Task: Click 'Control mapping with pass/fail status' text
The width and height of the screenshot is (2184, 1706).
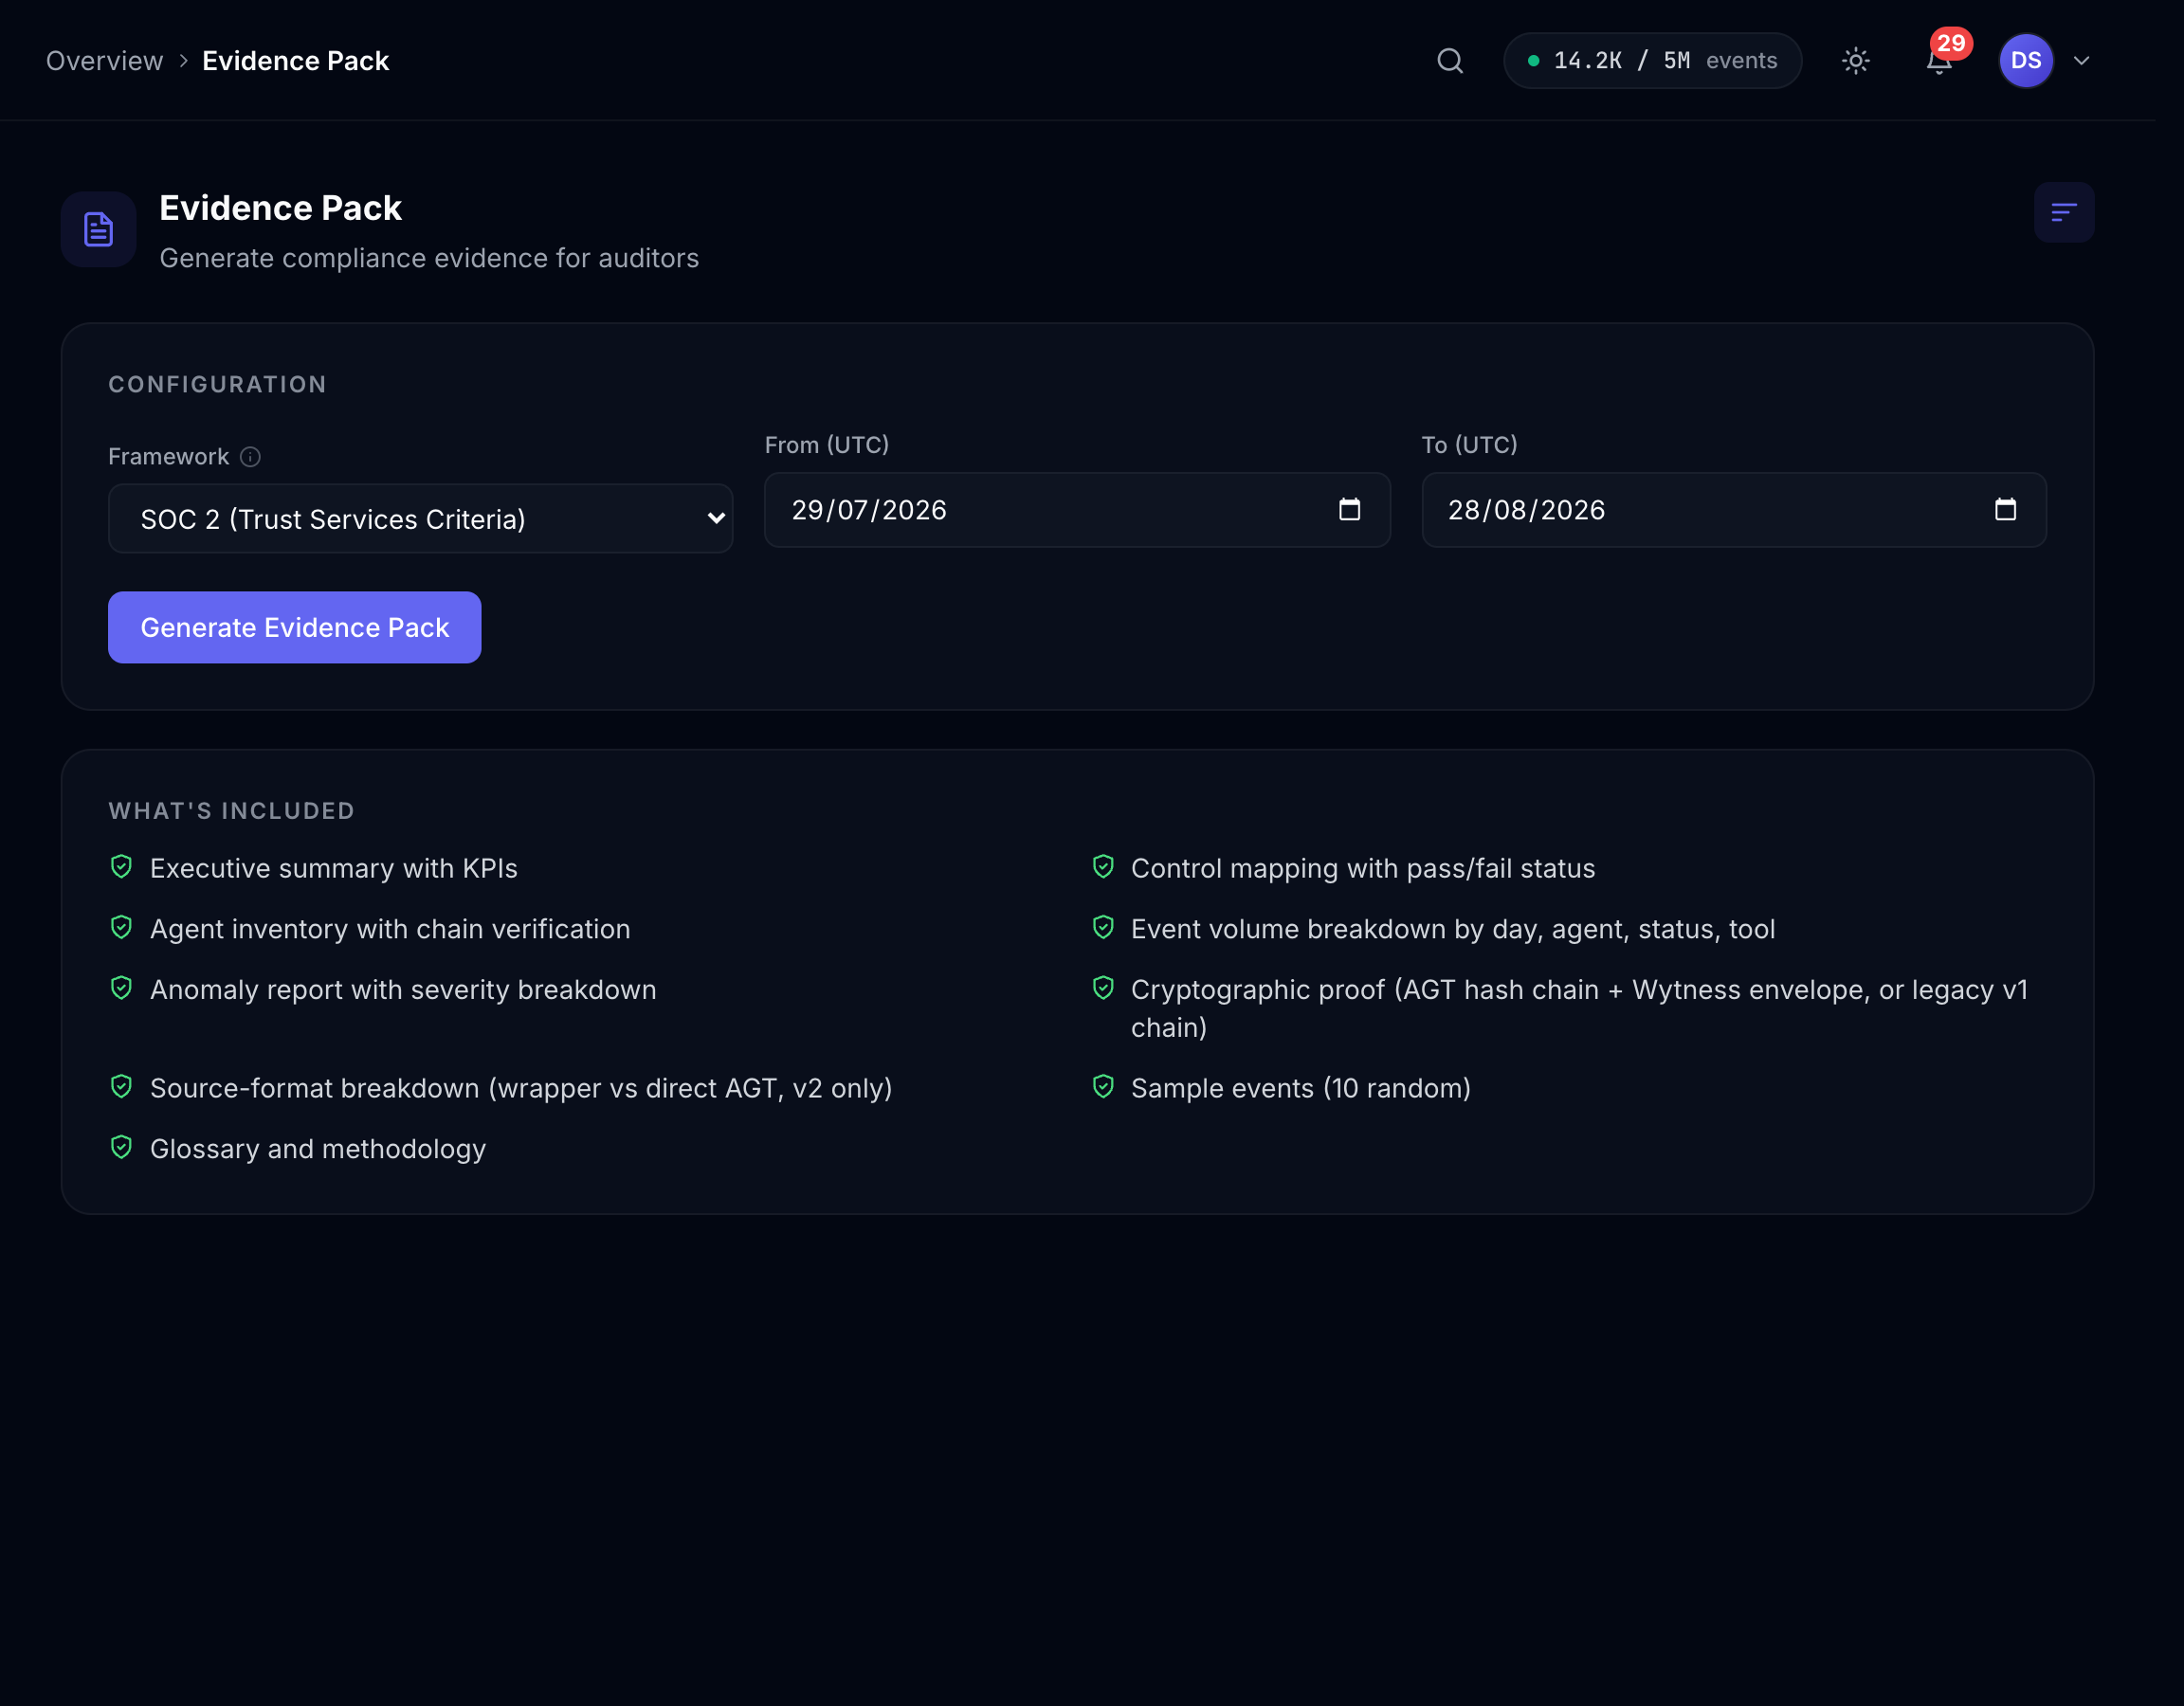Action: pyautogui.click(x=1363, y=868)
